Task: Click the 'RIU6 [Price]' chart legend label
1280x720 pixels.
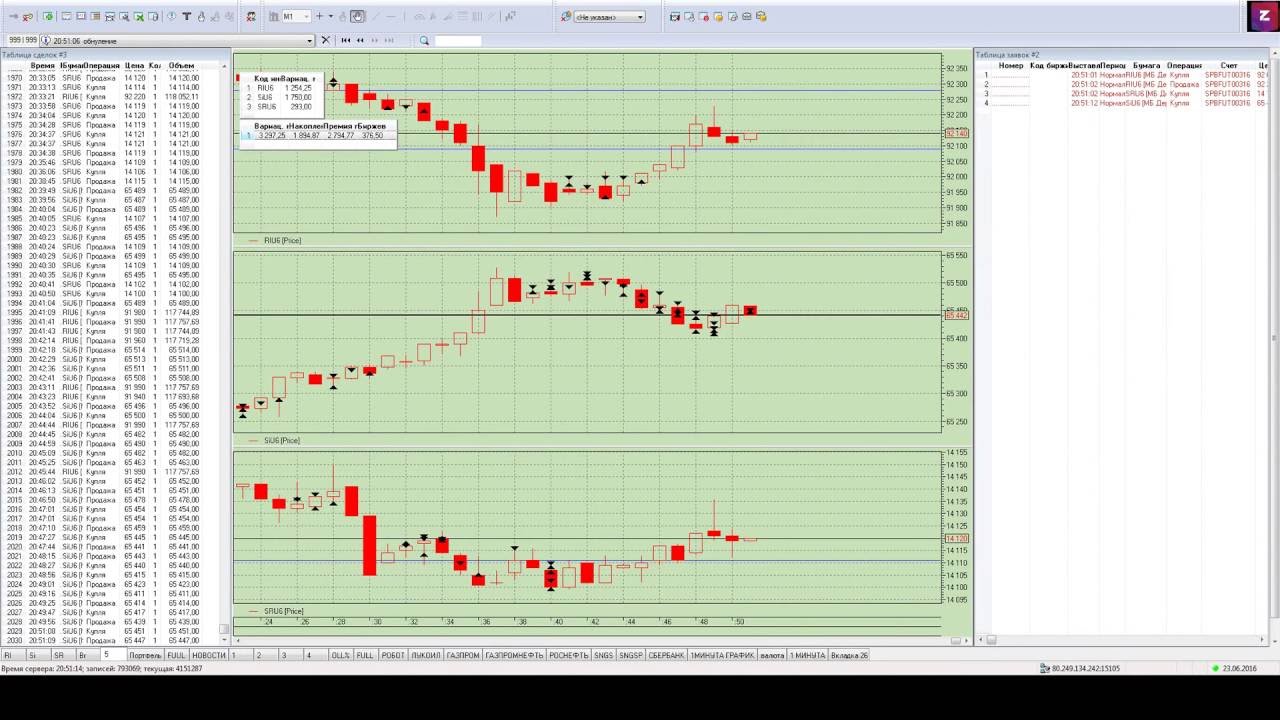Action: (x=282, y=241)
